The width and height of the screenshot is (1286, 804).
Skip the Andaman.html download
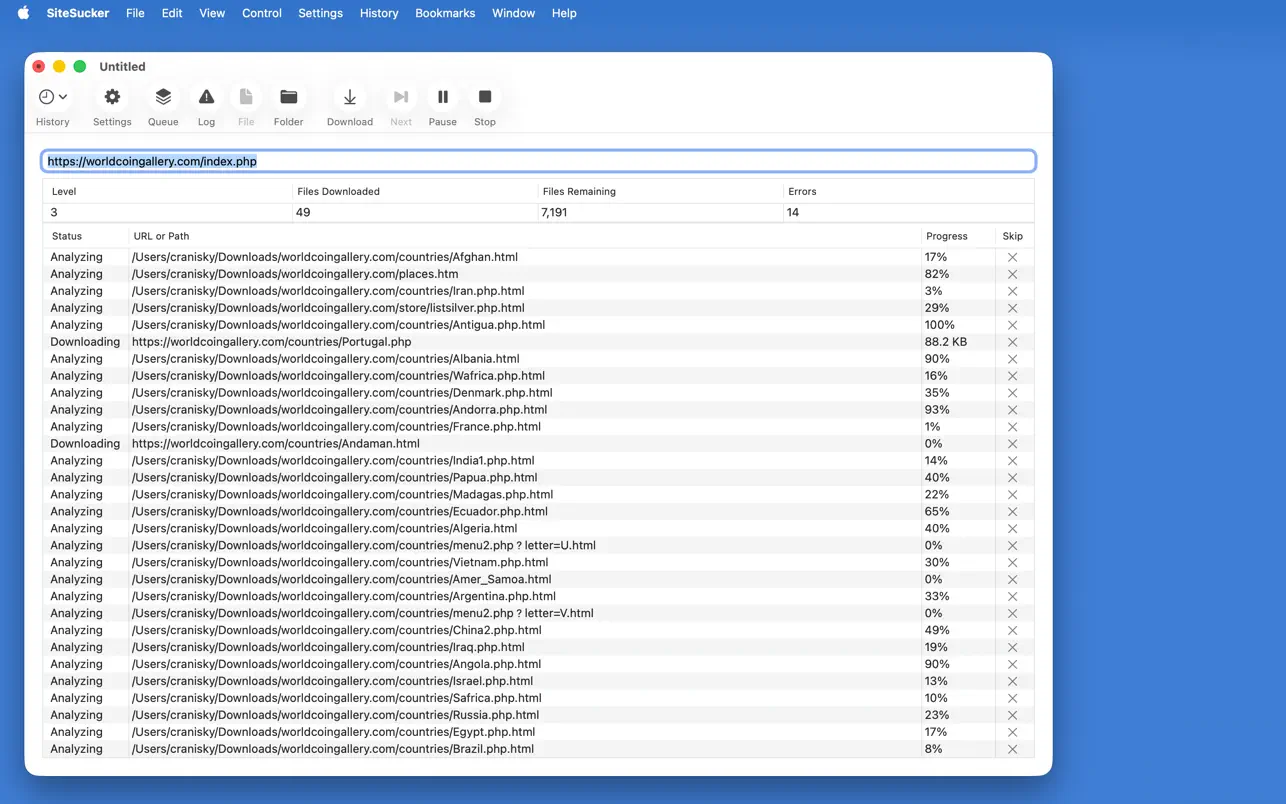[1012, 444]
